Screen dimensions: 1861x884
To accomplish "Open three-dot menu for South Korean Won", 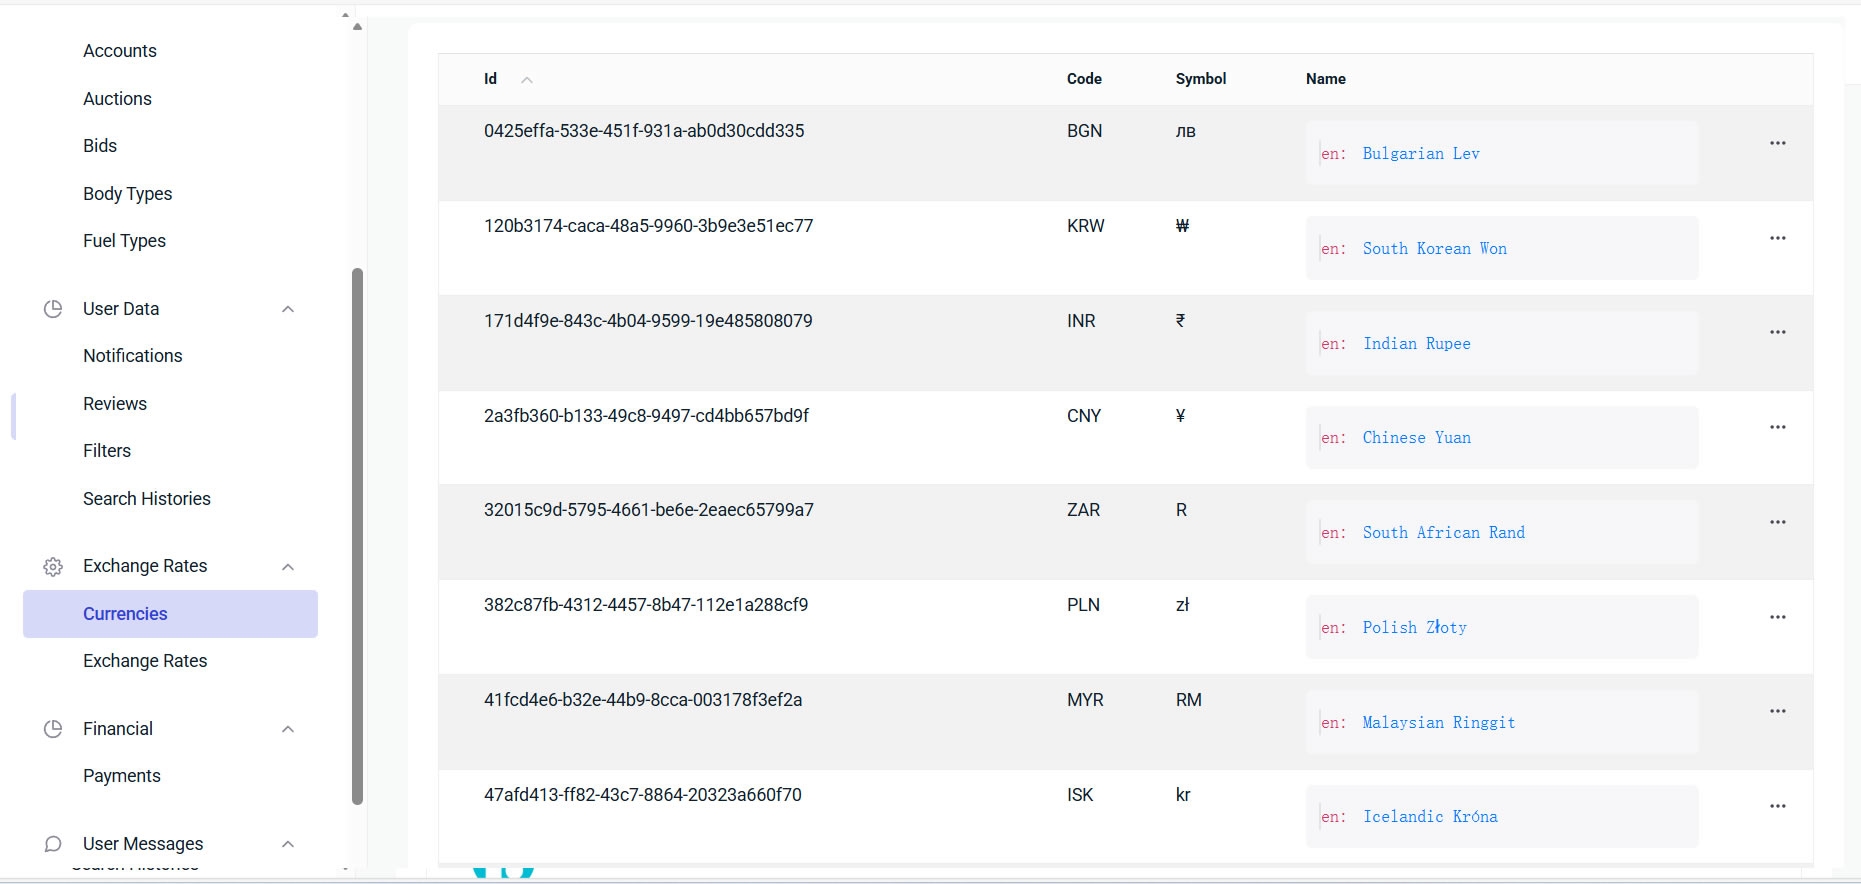I will pos(1777,238).
